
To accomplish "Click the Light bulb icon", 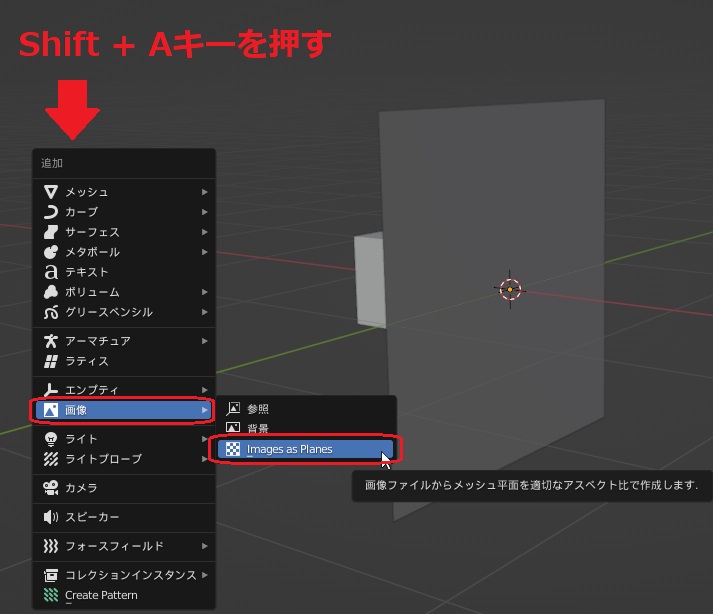I will pos(51,439).
